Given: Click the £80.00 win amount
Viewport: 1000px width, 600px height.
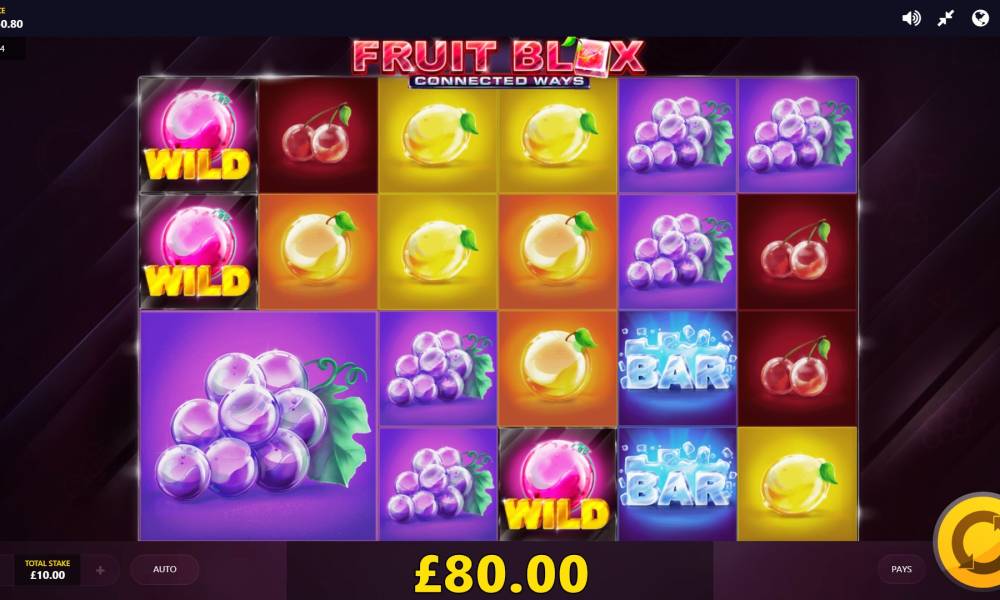Looking at the screenshot, I should pyautogui.click(x=501, y=573).
